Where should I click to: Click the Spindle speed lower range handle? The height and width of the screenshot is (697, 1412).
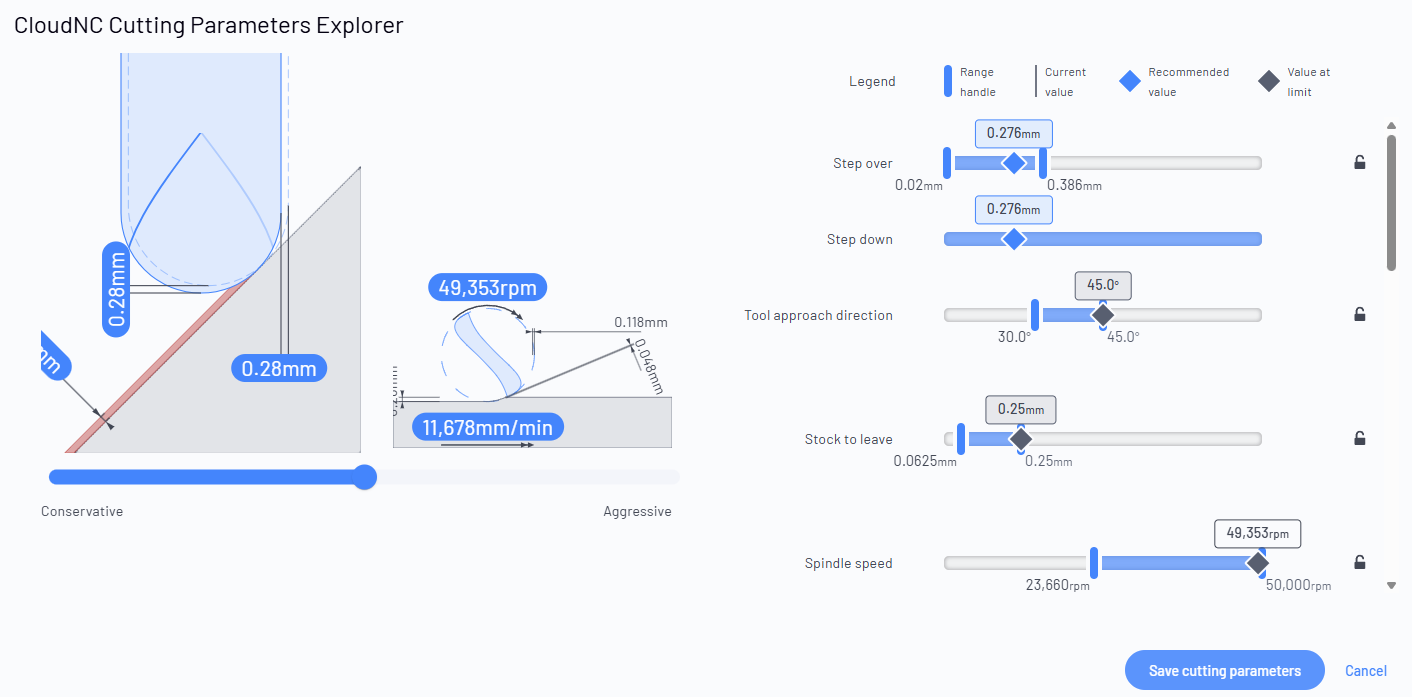pos(1095,563)
